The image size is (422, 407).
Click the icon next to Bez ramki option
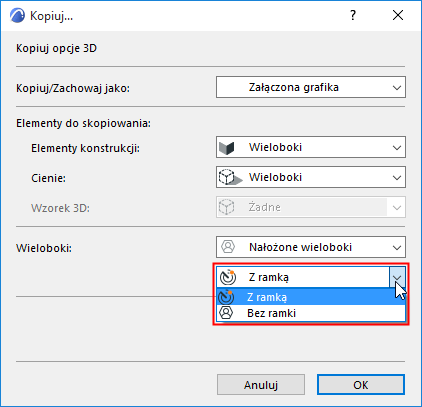pos(226,313)
